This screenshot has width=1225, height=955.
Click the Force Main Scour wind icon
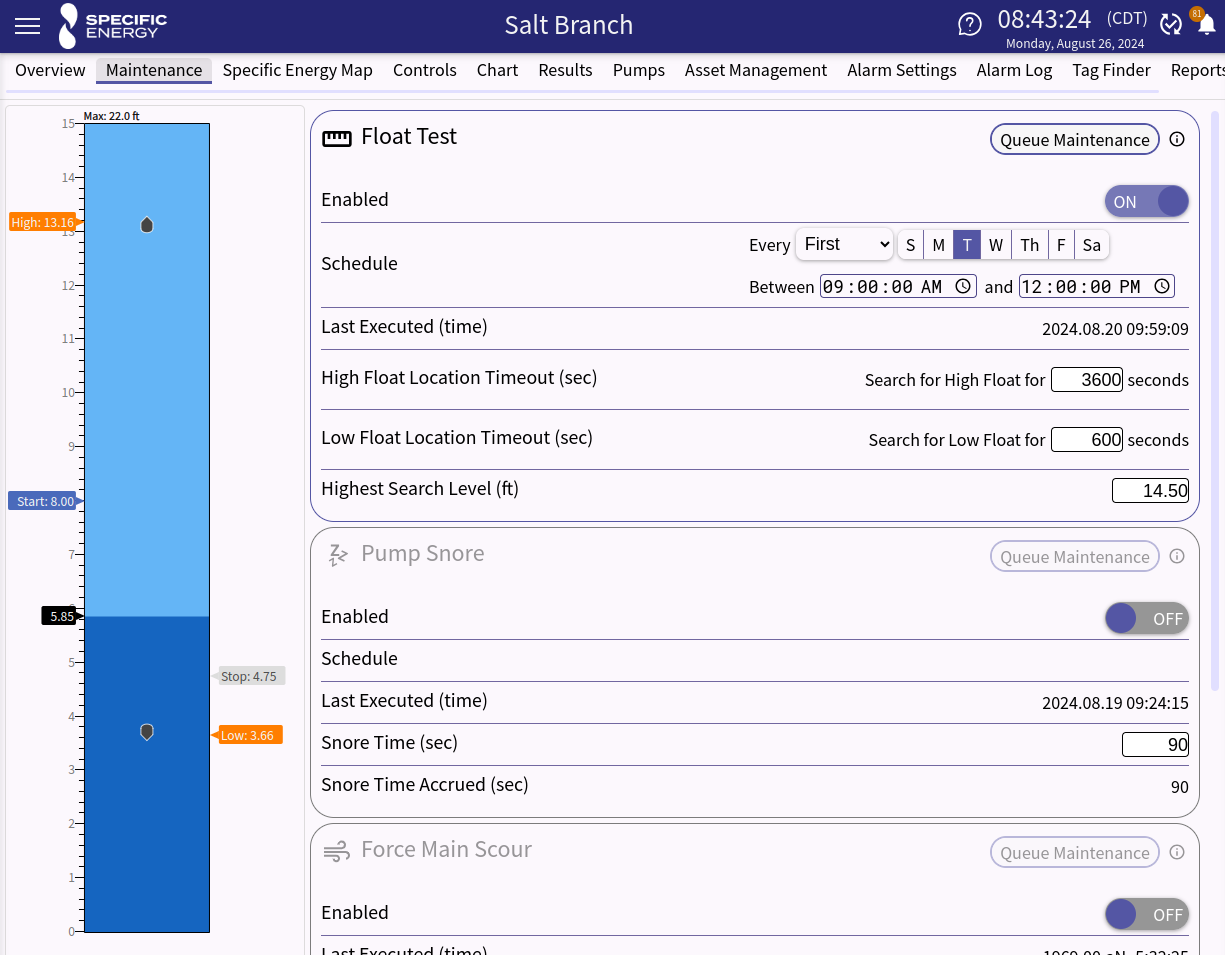click(337, 851)
